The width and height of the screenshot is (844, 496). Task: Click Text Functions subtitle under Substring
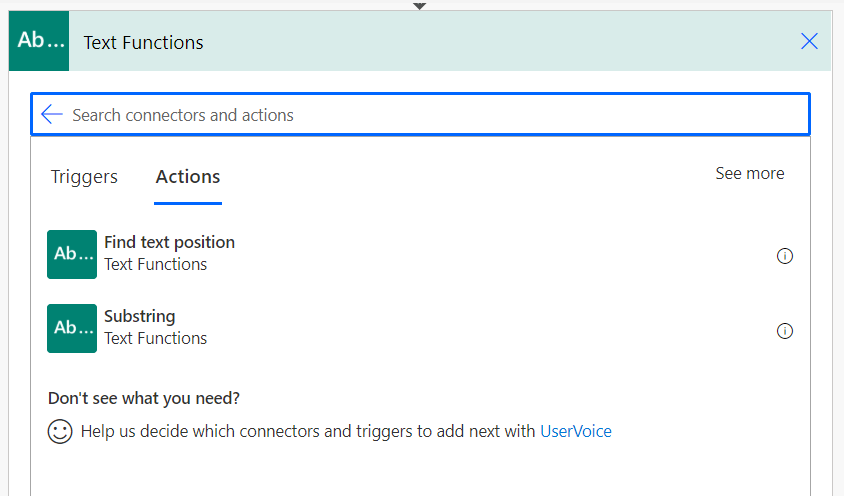155,339
